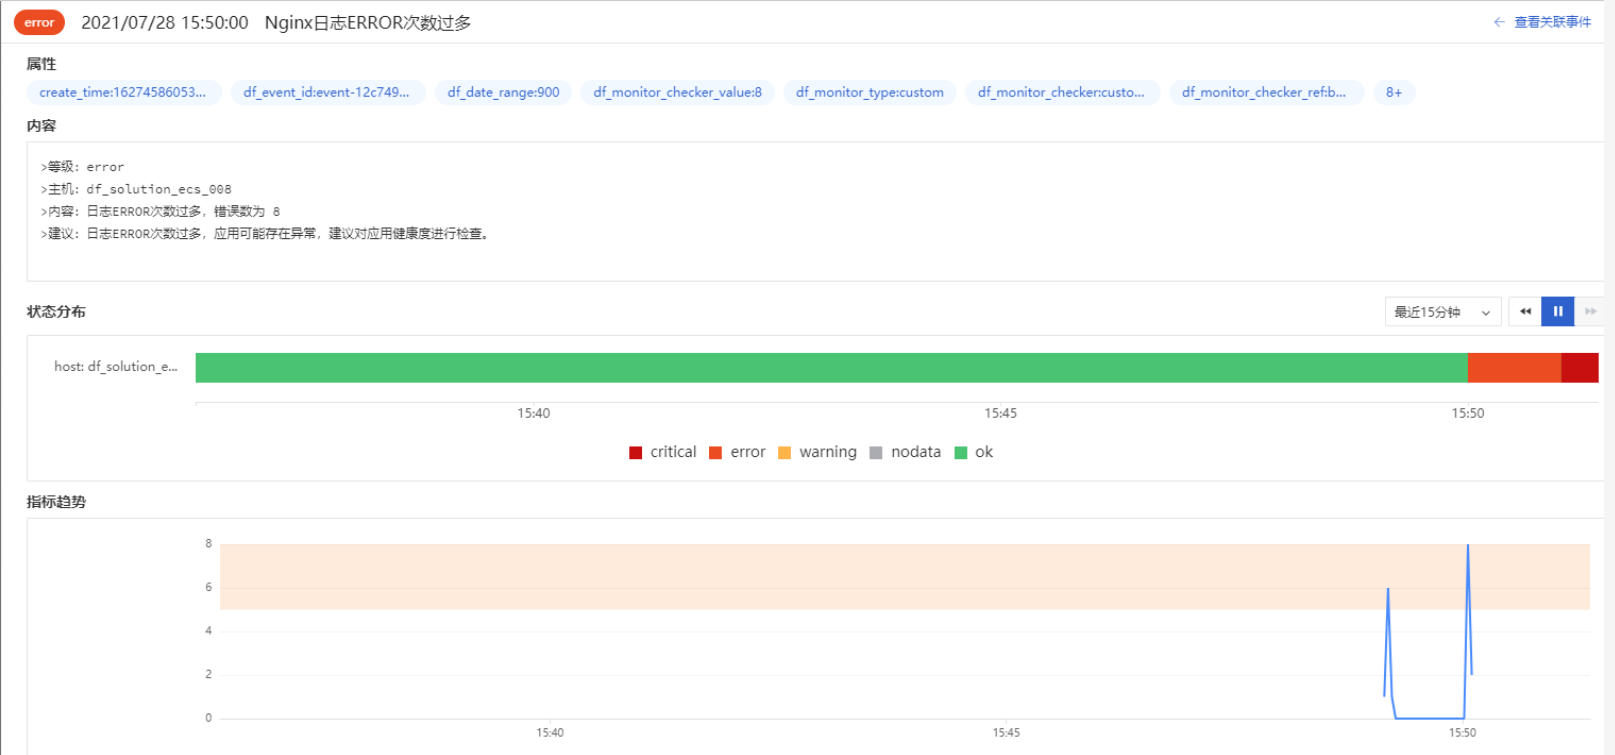The width and height of the screenshot is (1615, 755).
Task: Open the 最近15分钟 time range dropdown
Action: click(x=1443, y=312)
